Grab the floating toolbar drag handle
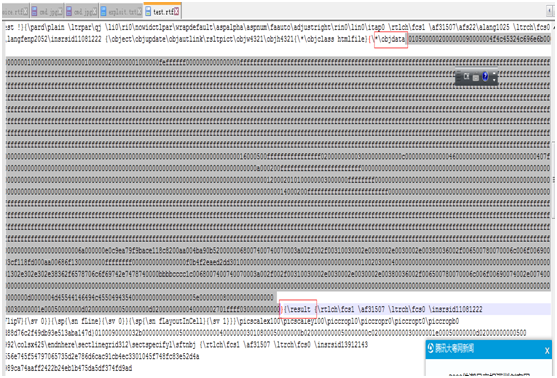This screenshot has height=378, width=557. pyautogui.click(x=459, y=76)
